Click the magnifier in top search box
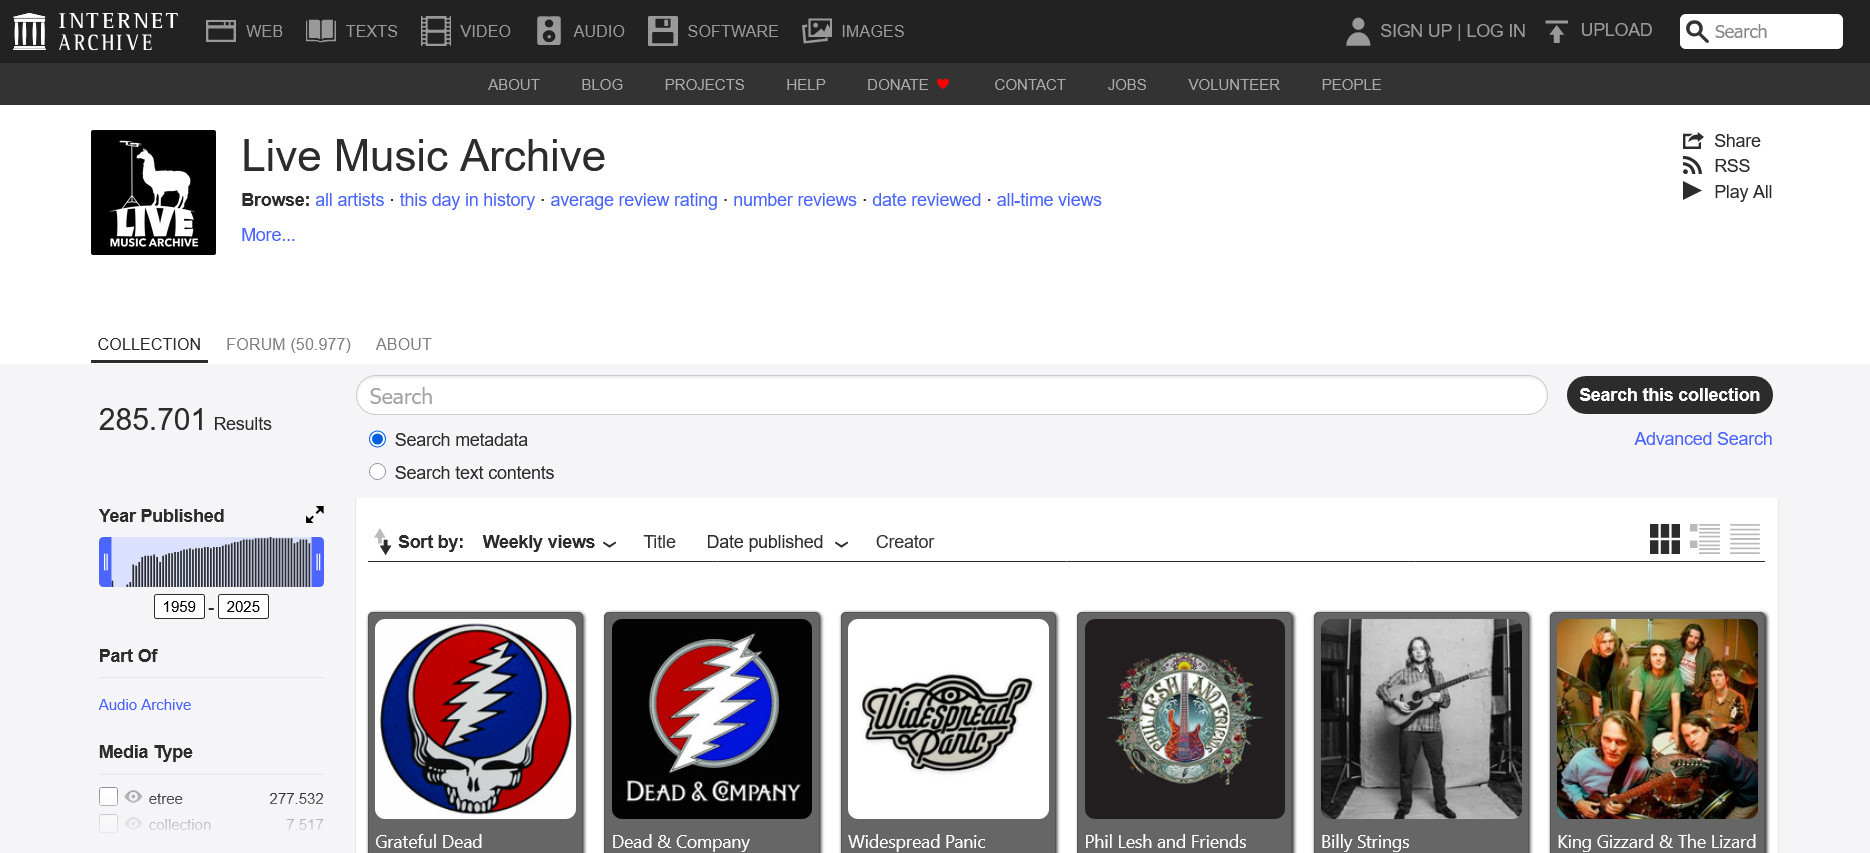1870x853 pixels. [1697, 31]
